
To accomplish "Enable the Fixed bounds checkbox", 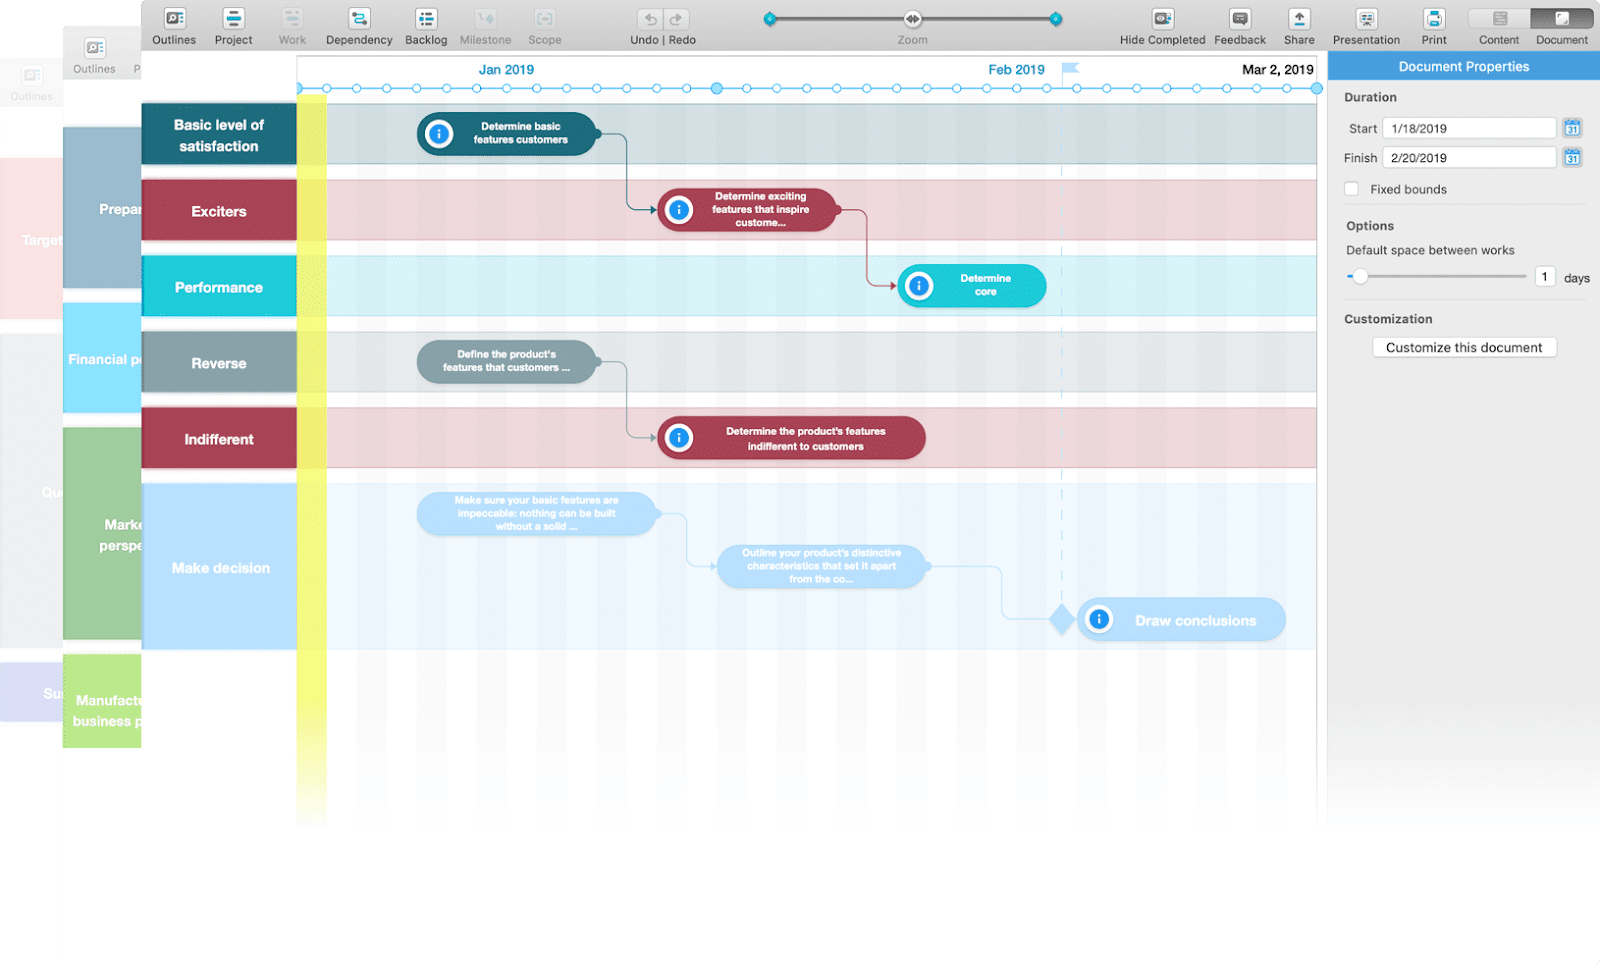I will (1352, 189).
